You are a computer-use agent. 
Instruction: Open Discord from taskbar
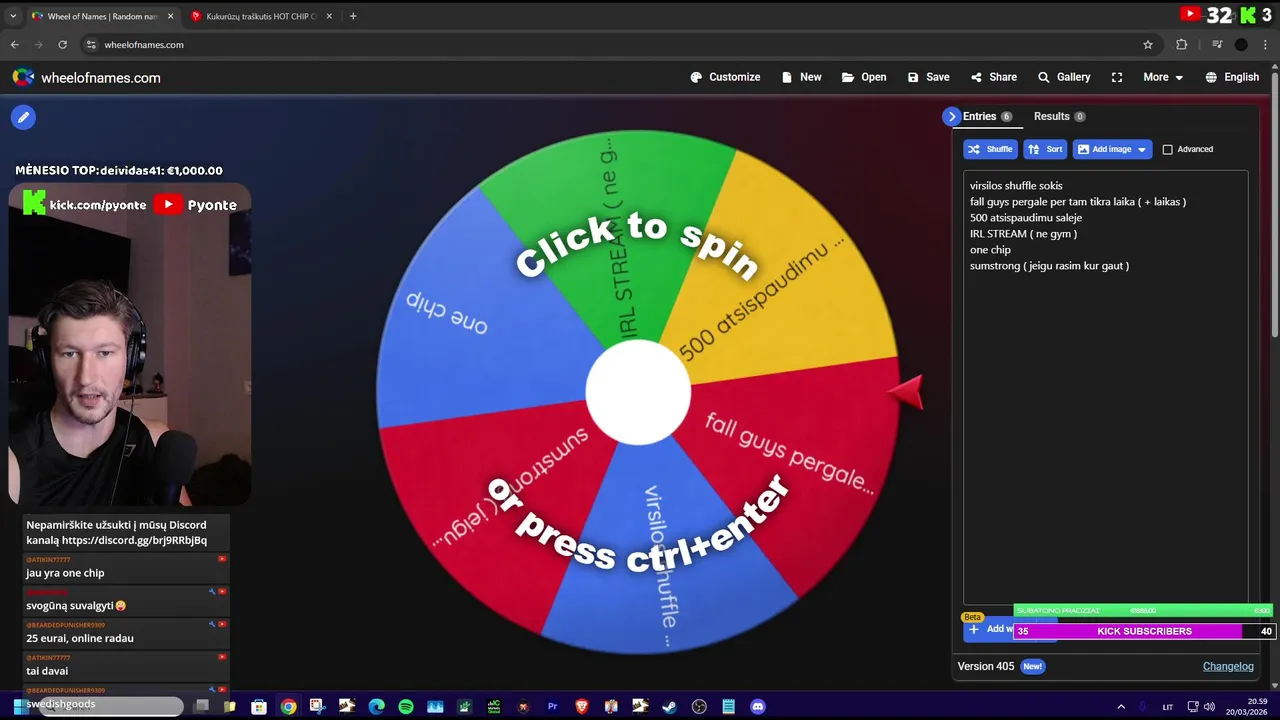(758, 707)
